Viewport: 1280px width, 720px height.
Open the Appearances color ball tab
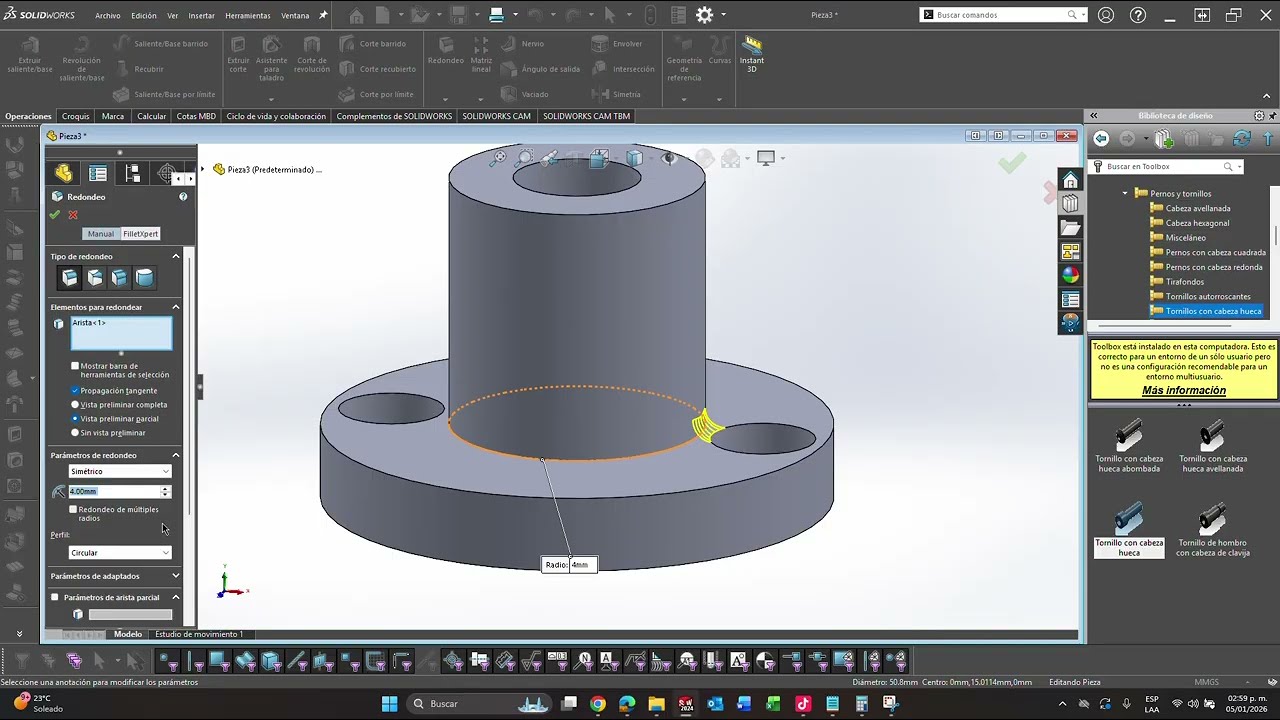coord(1070,275)
